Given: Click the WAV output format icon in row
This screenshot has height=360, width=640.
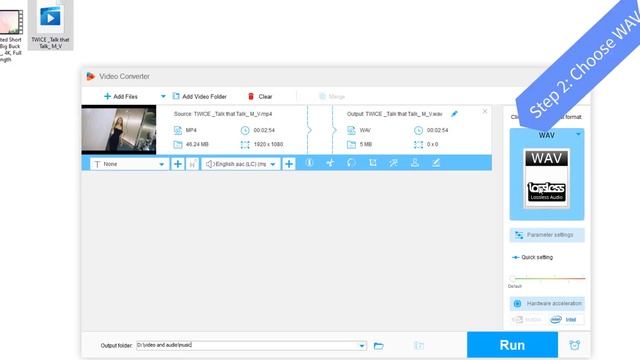Looking at the screenshot, I should tap(351, 130).
